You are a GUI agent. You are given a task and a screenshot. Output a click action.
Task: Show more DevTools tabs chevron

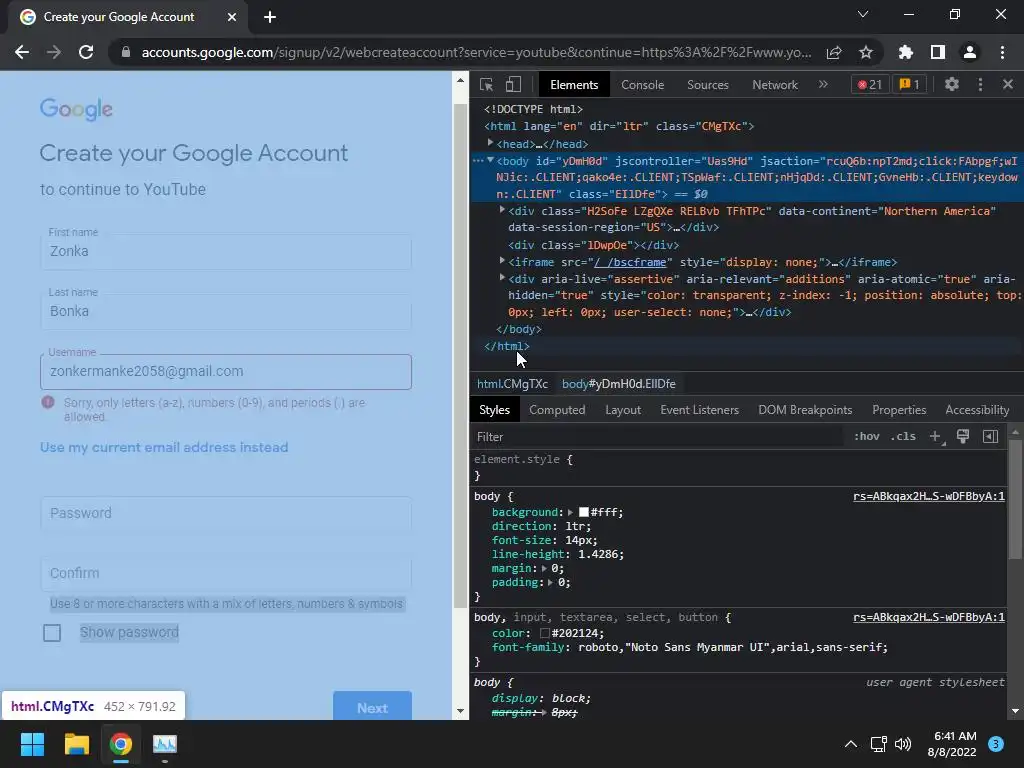823,84
